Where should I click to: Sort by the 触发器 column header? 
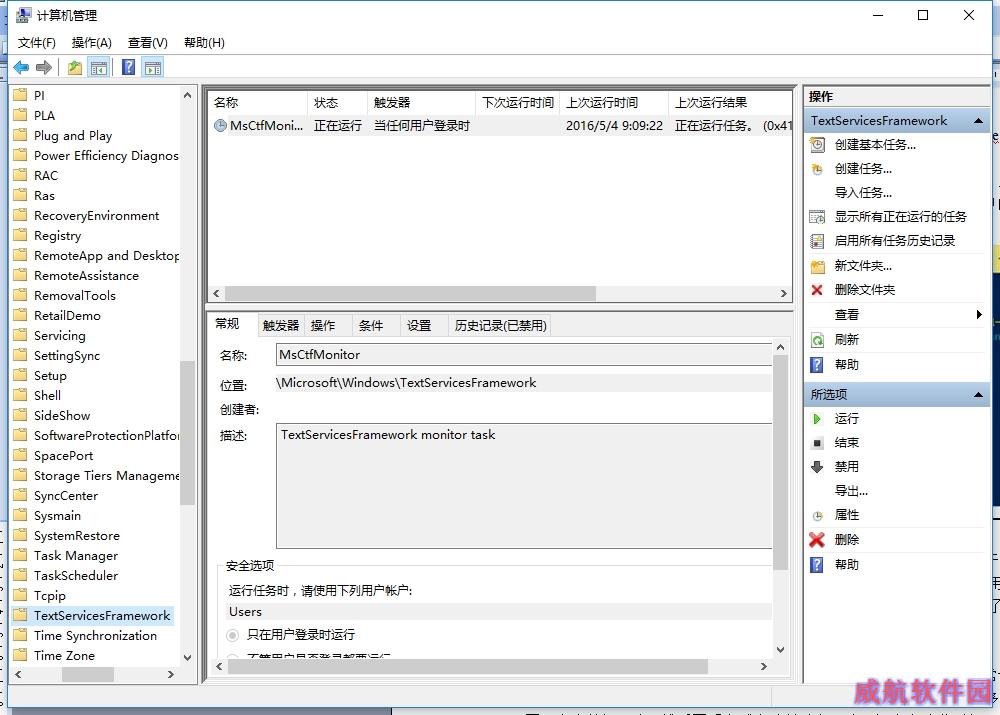pos(422,103)
